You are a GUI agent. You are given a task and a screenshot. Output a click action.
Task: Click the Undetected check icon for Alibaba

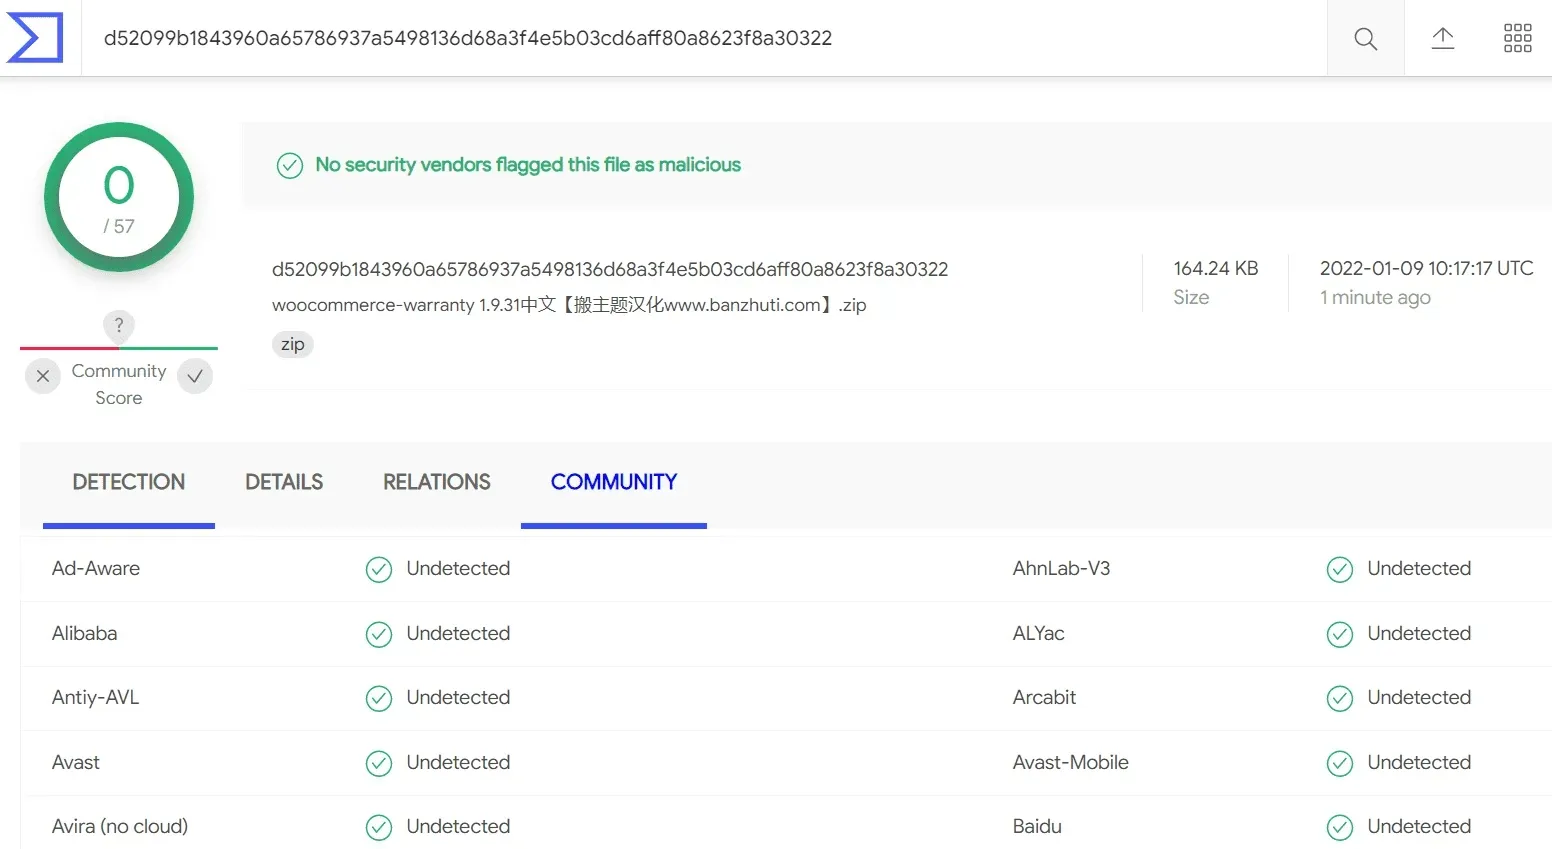click(x=379, y=635)
